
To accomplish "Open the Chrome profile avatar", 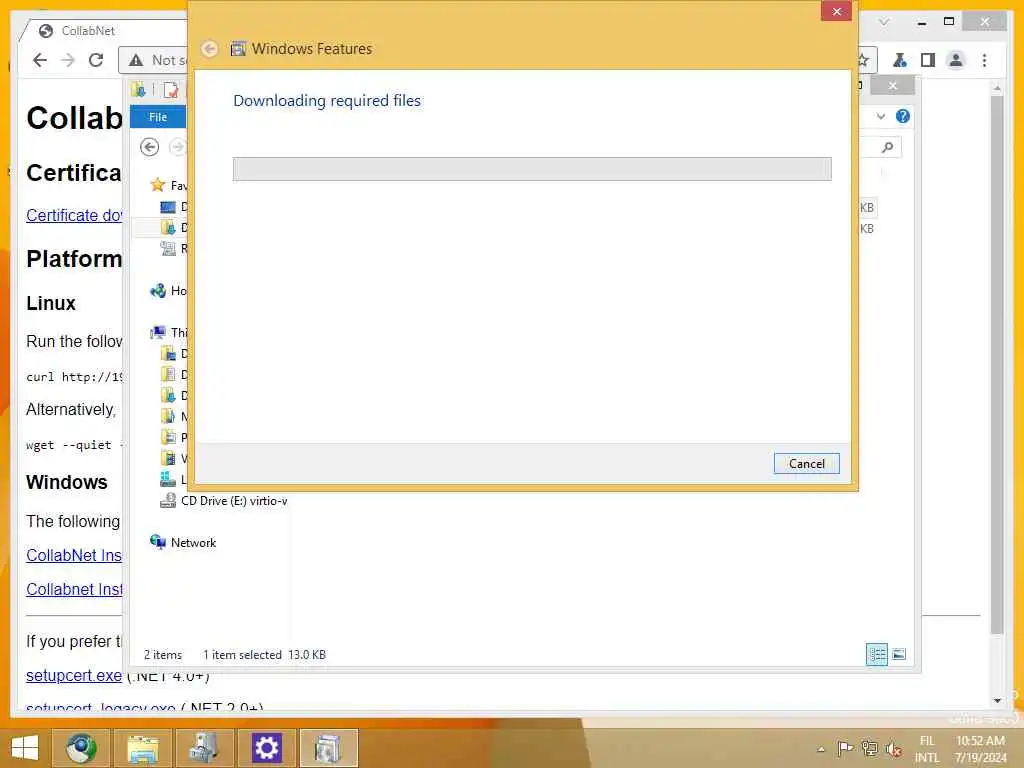I will pyautogui.click(x=955, y=60).
